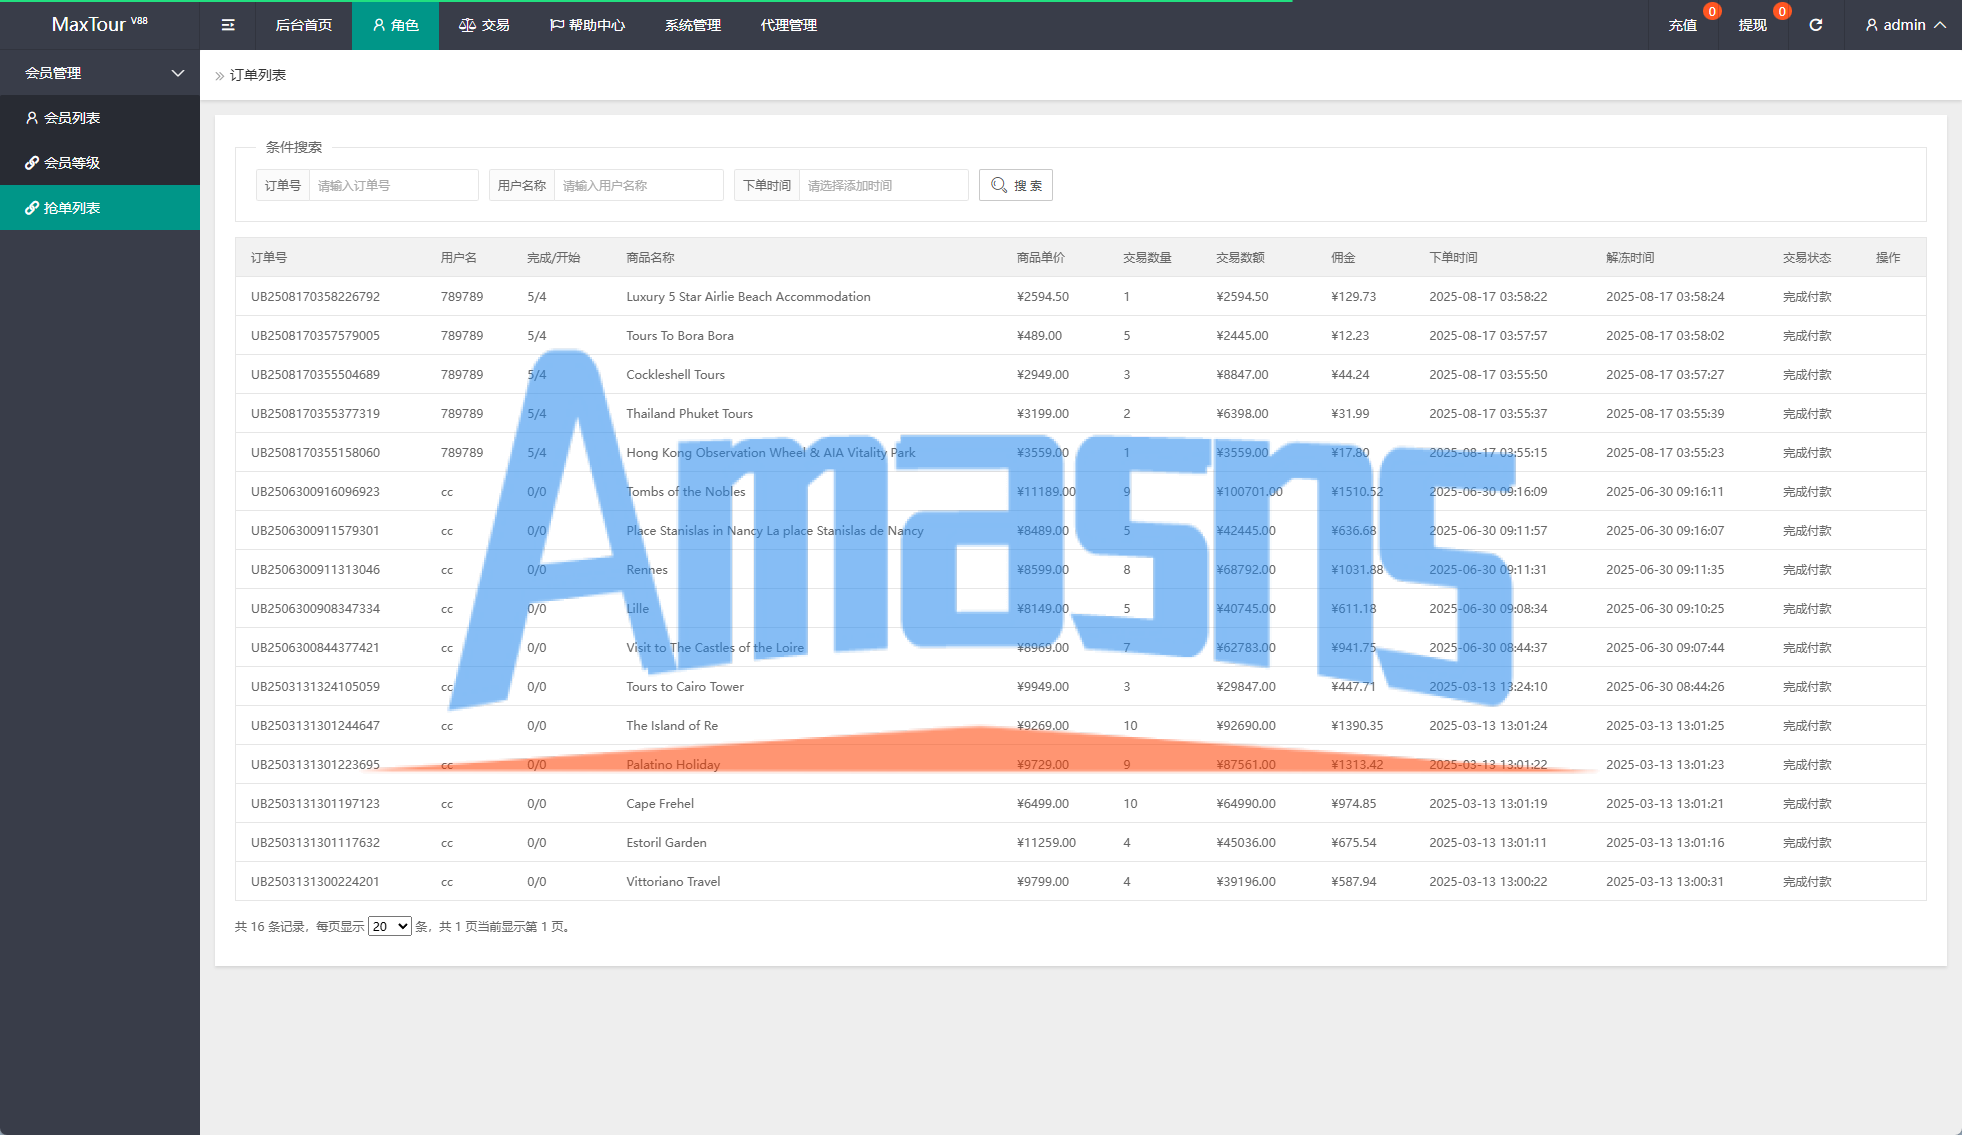The height and width of the screenshot is (1135, 1962).
Task: Open the 代理管理 menu
Action: [788, 25]
